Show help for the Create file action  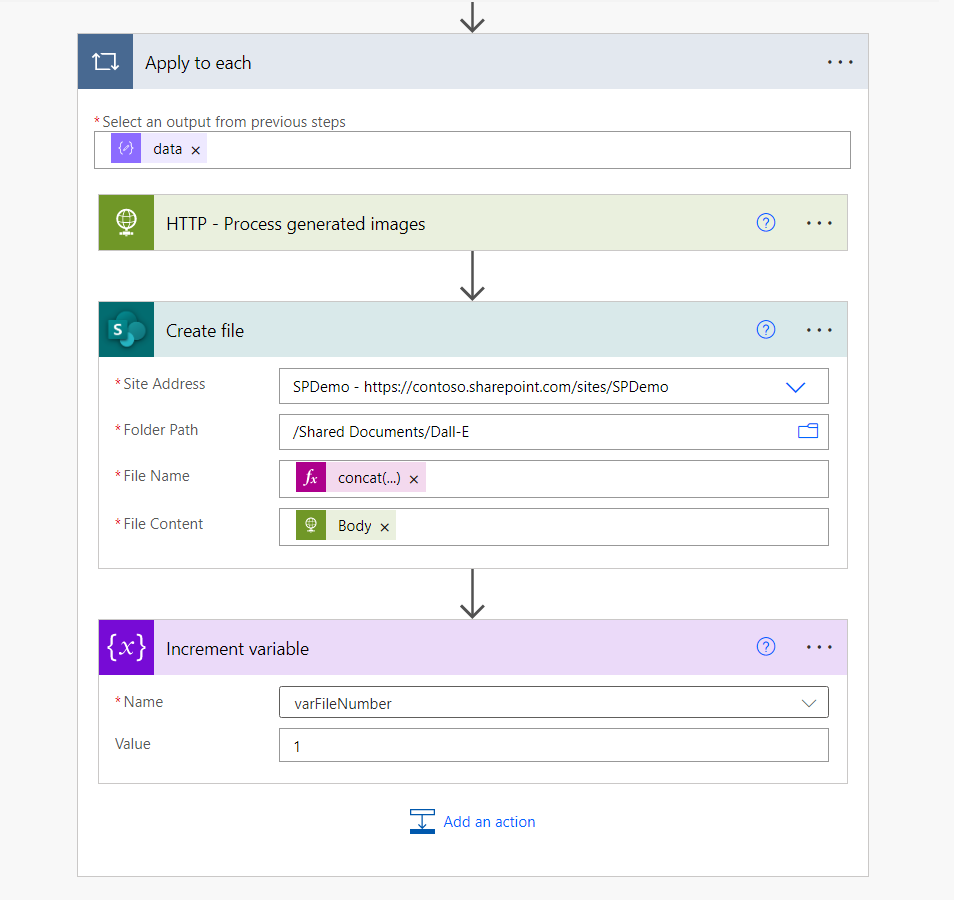click(766, 330)
